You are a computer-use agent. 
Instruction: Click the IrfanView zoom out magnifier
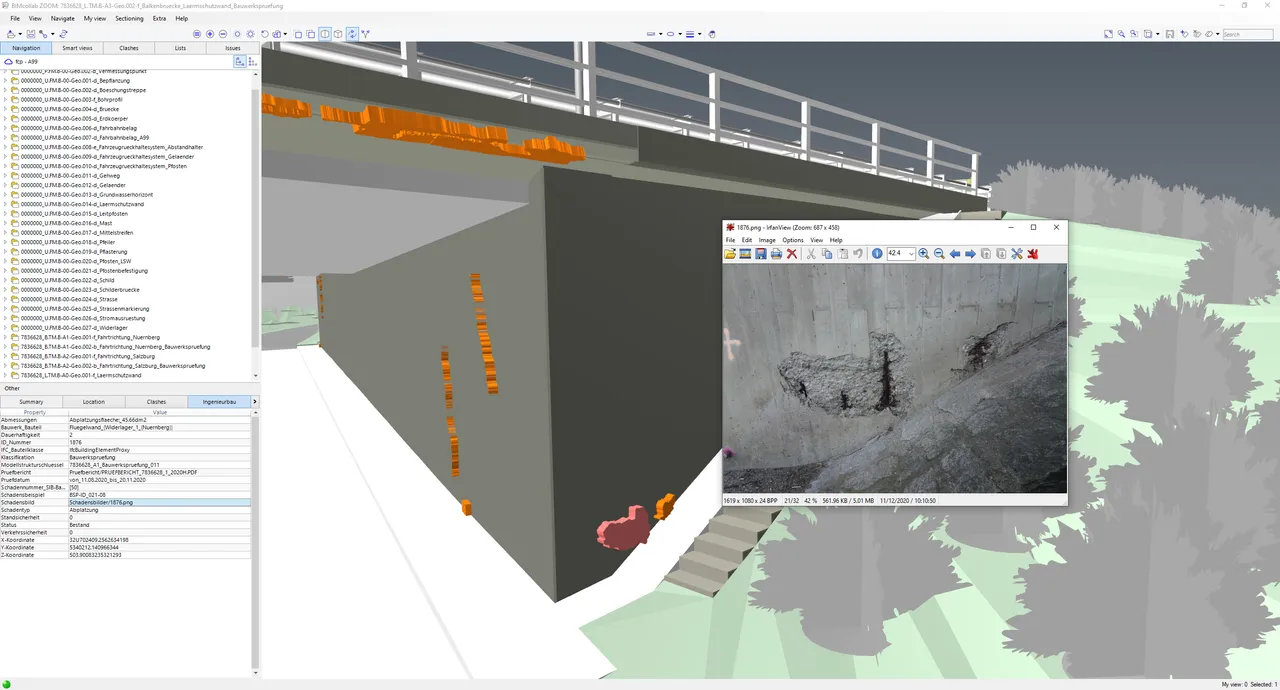(x=939, y=254)
